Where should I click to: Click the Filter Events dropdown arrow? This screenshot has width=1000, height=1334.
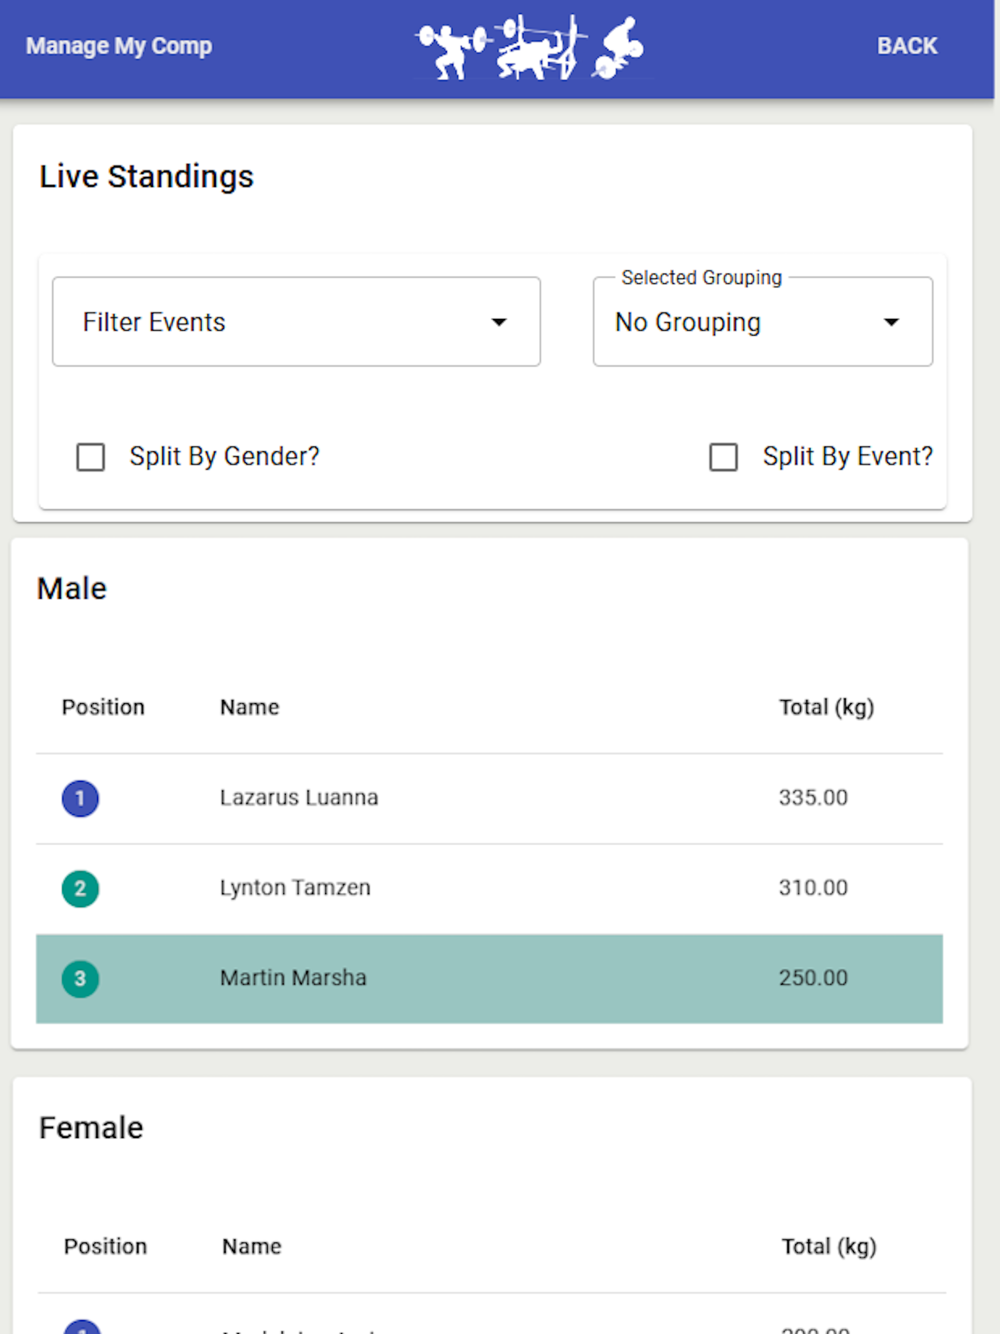499,322
